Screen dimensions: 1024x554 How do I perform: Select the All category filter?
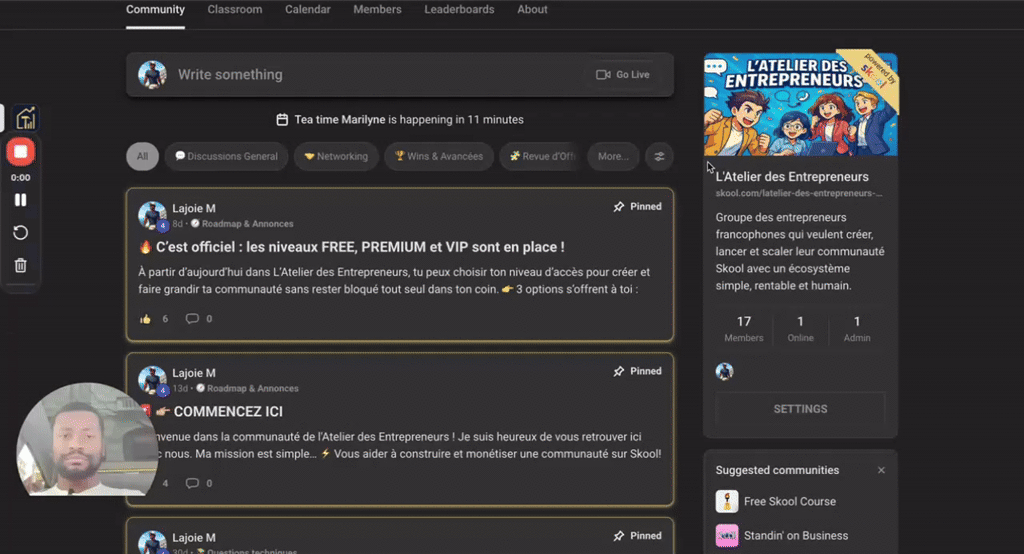point(142,157)
